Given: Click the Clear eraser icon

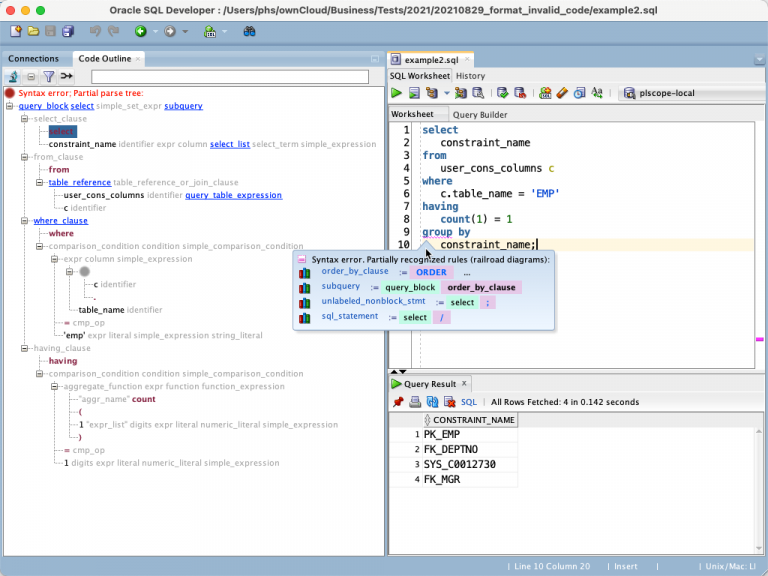Looking at the screenshot, I should pos(562,93).
